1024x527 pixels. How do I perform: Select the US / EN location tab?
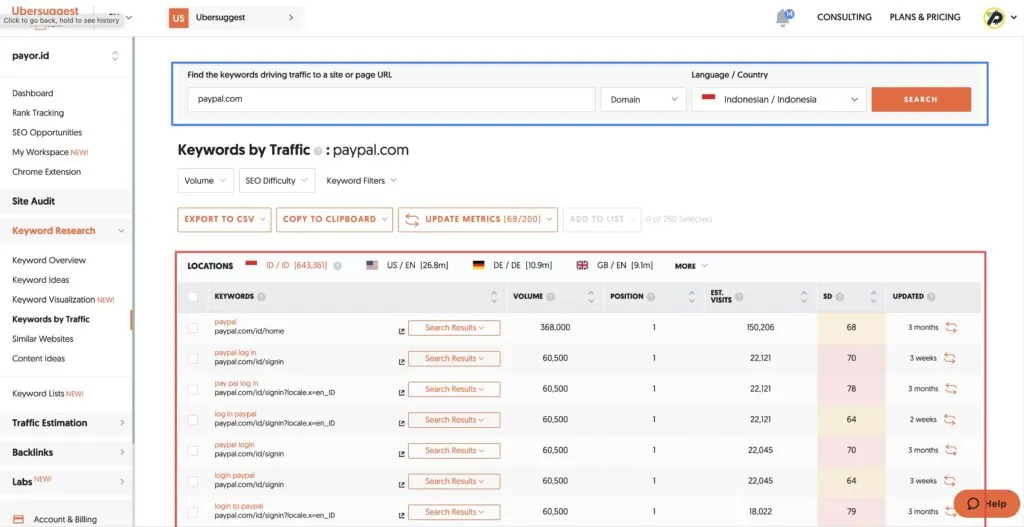click(407, 266)
